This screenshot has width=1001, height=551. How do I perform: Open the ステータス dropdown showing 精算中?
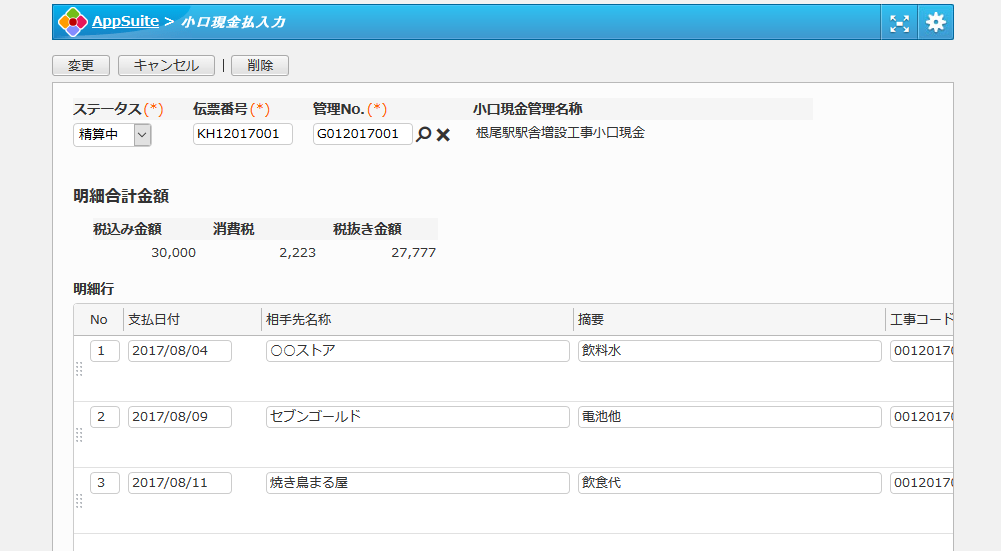(112, 135)
